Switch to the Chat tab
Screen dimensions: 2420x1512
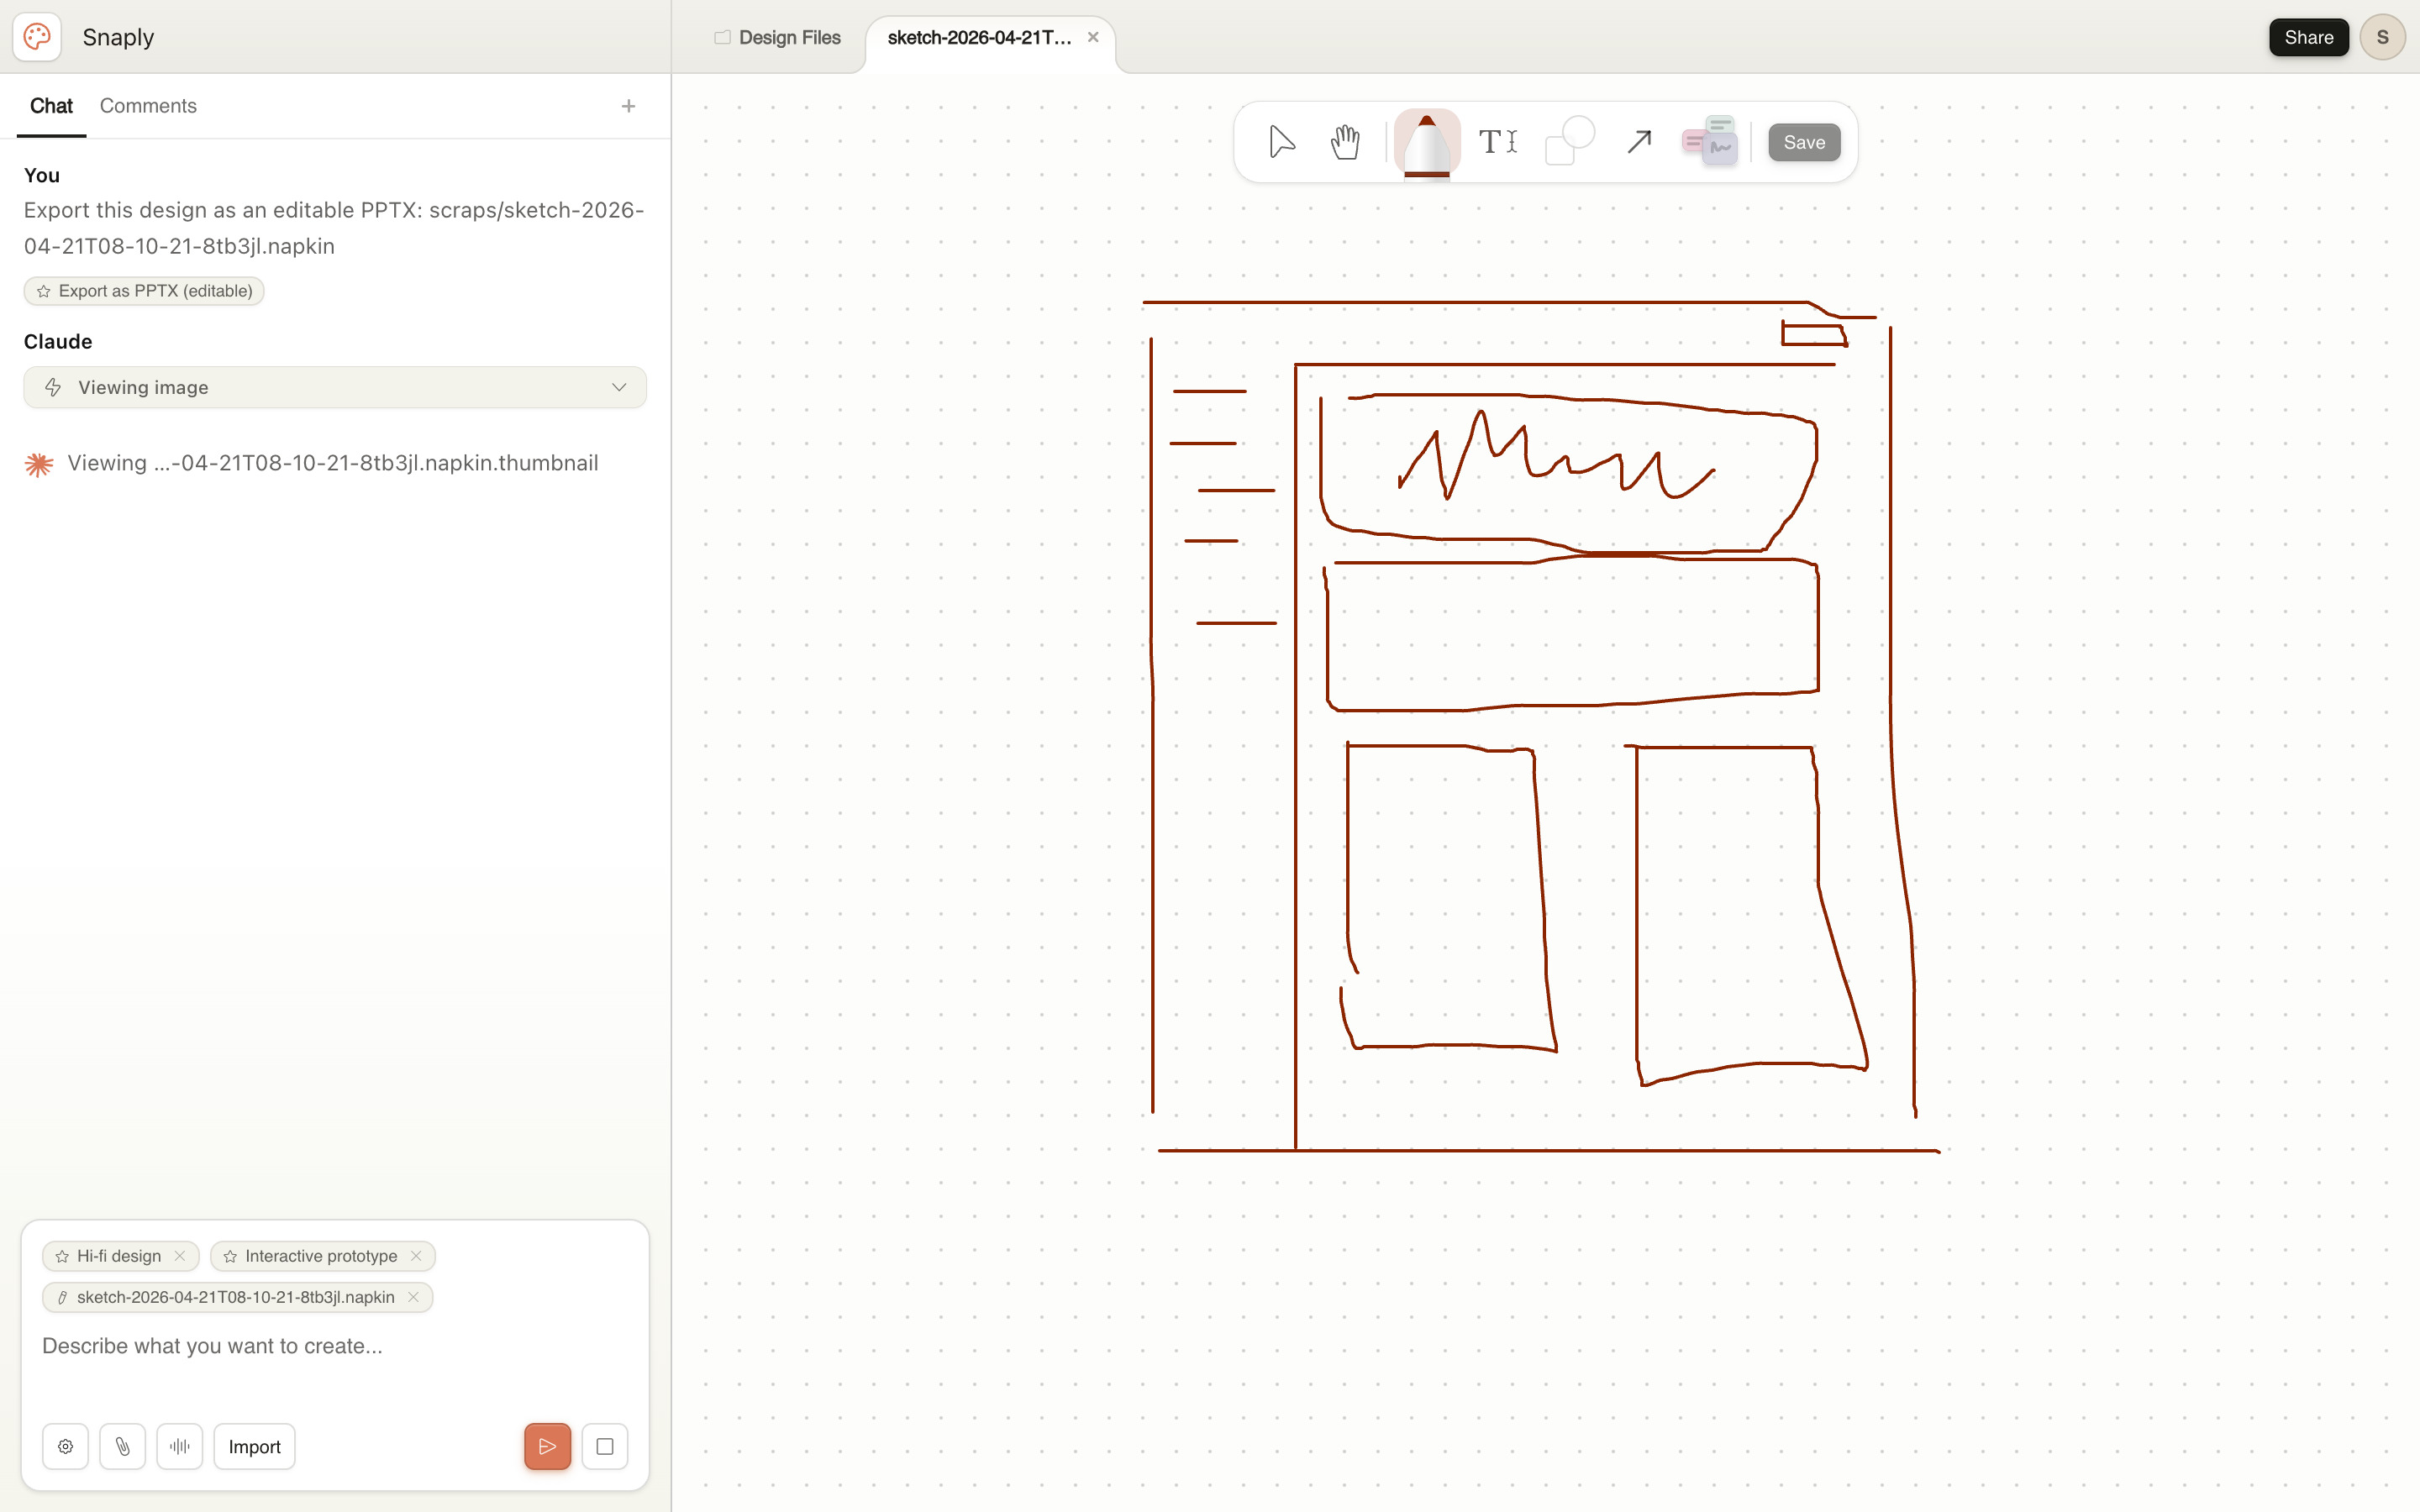tap(51, 106)
